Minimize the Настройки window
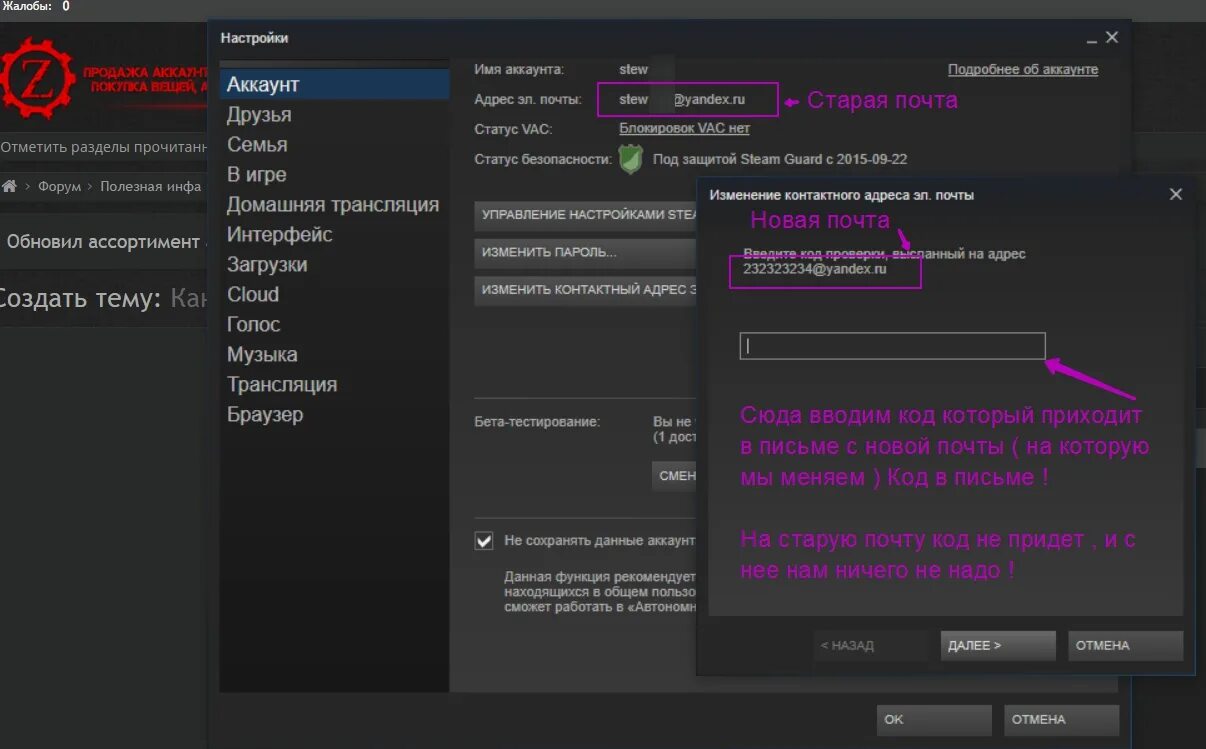Image resolution: width=1206 pixels, height=749 pixels. click(1091, 39)
